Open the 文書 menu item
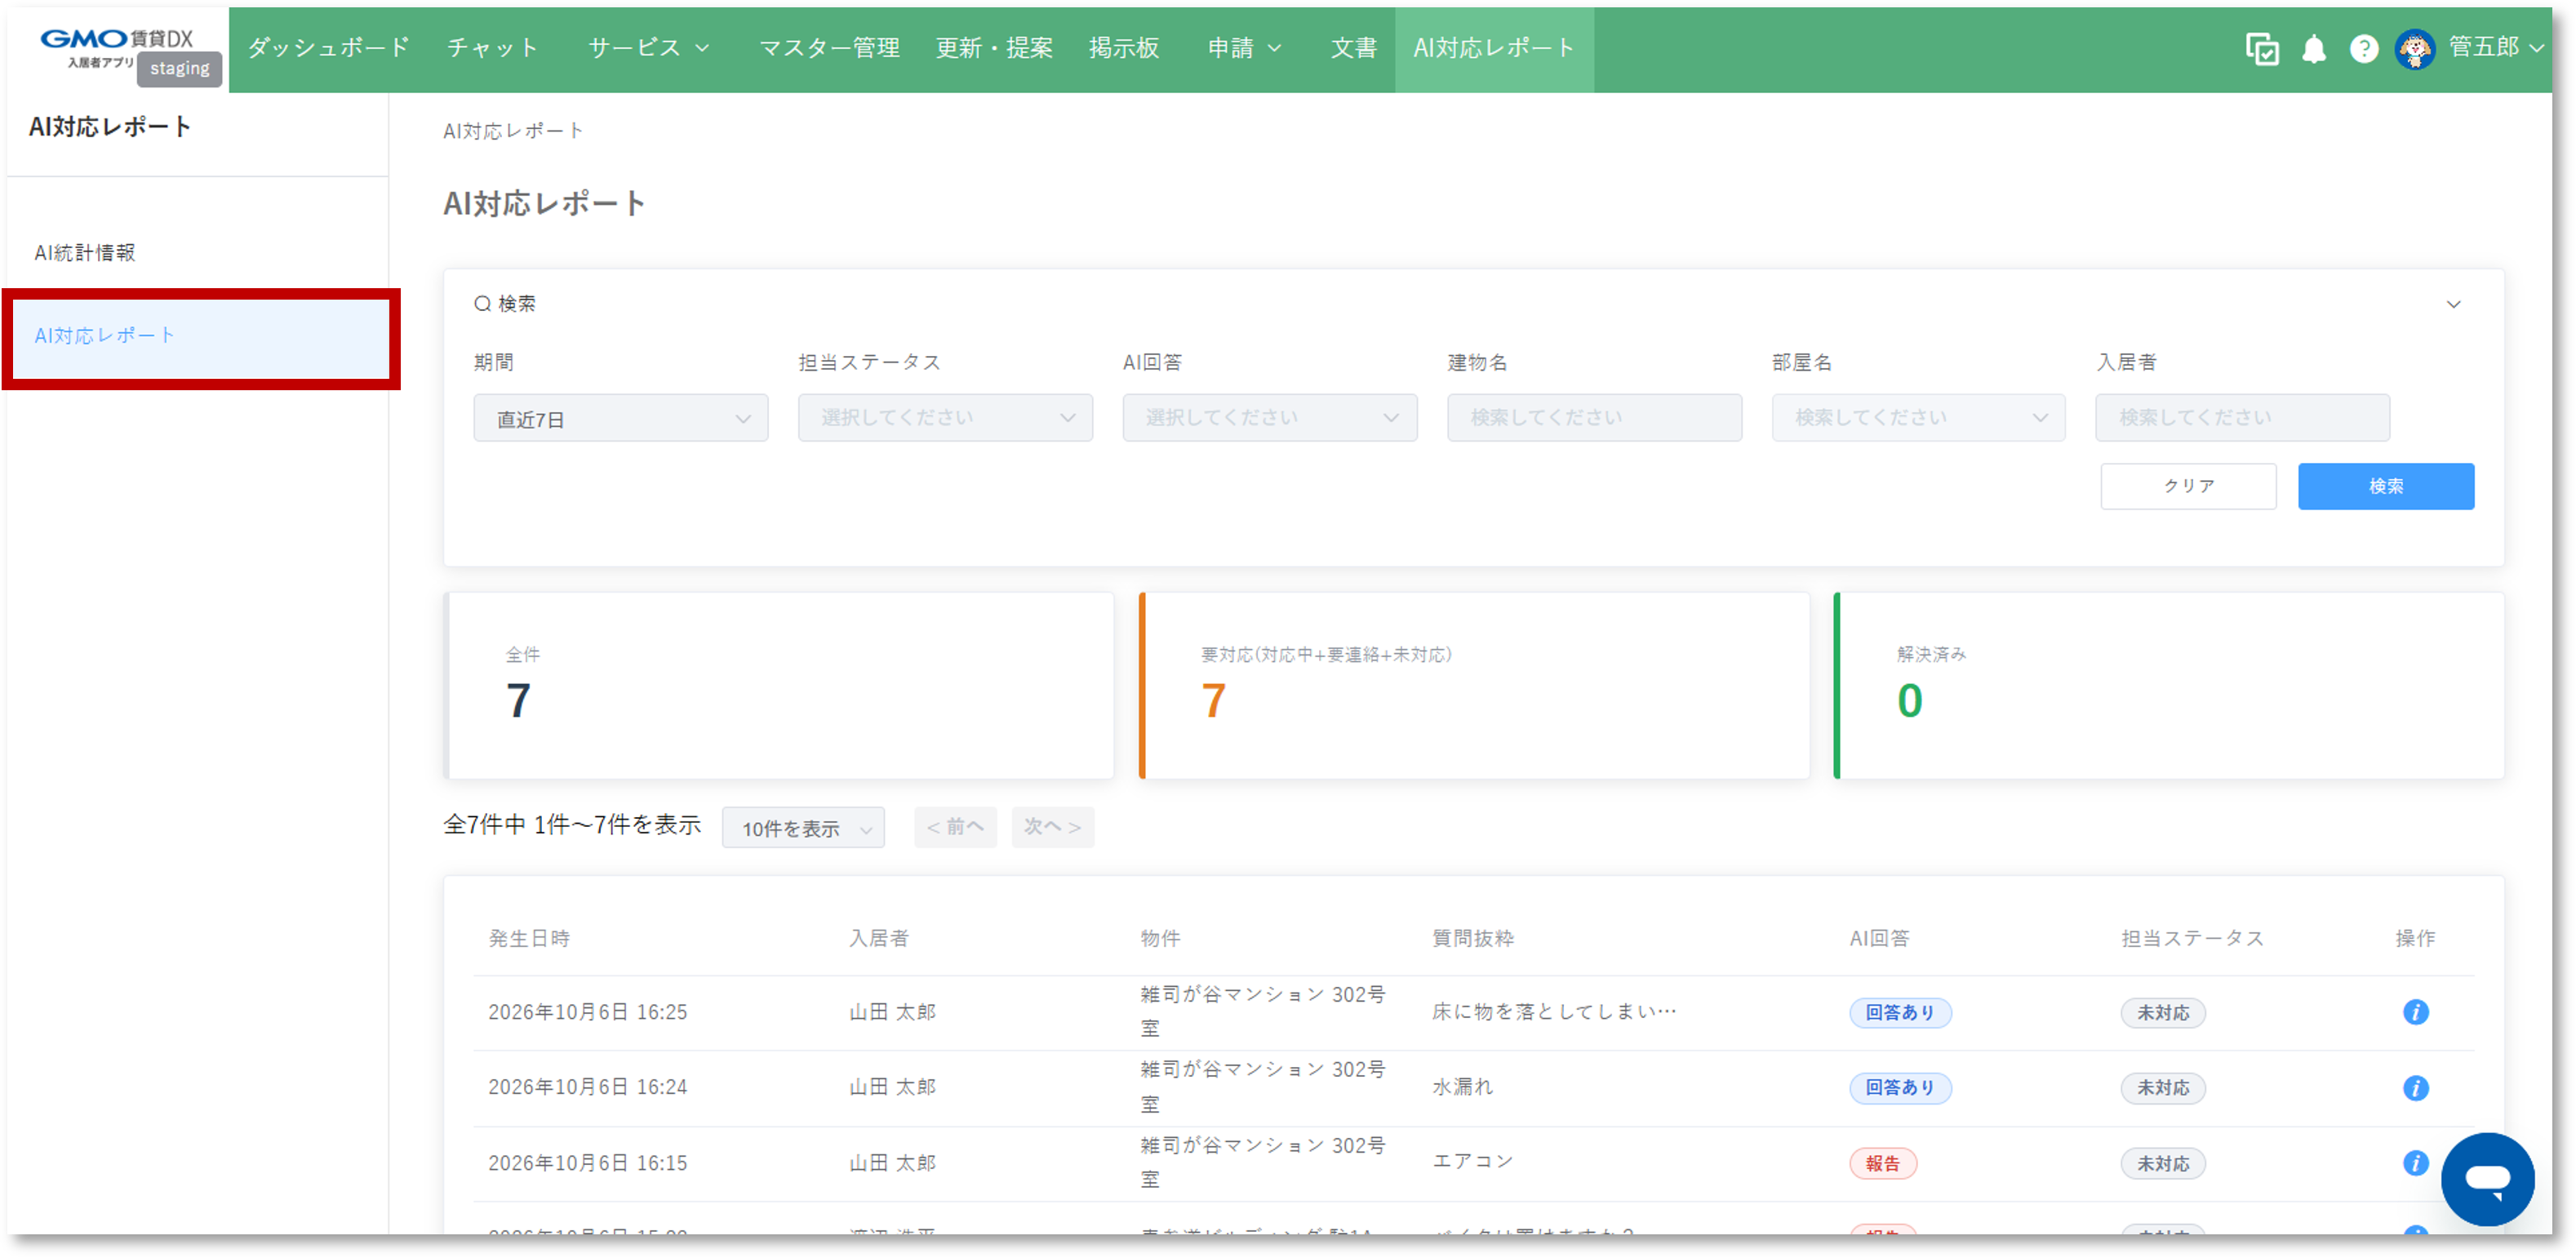The height and width of the screenshot is (1258, 2576). [x=1354, y=48]
